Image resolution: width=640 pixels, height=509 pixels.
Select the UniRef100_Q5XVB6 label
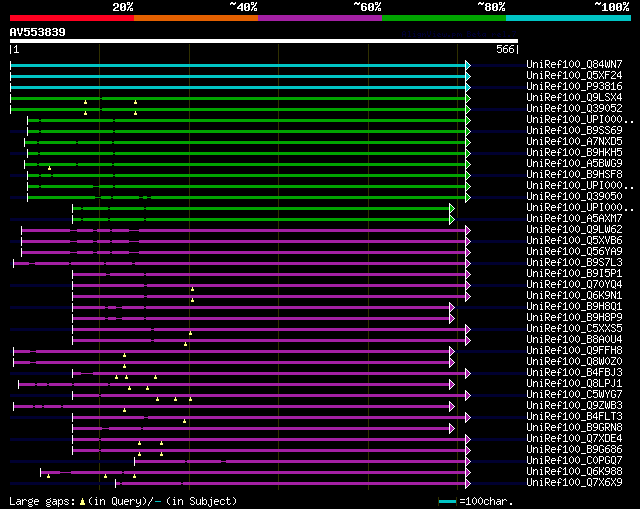(x=574, y=240)
